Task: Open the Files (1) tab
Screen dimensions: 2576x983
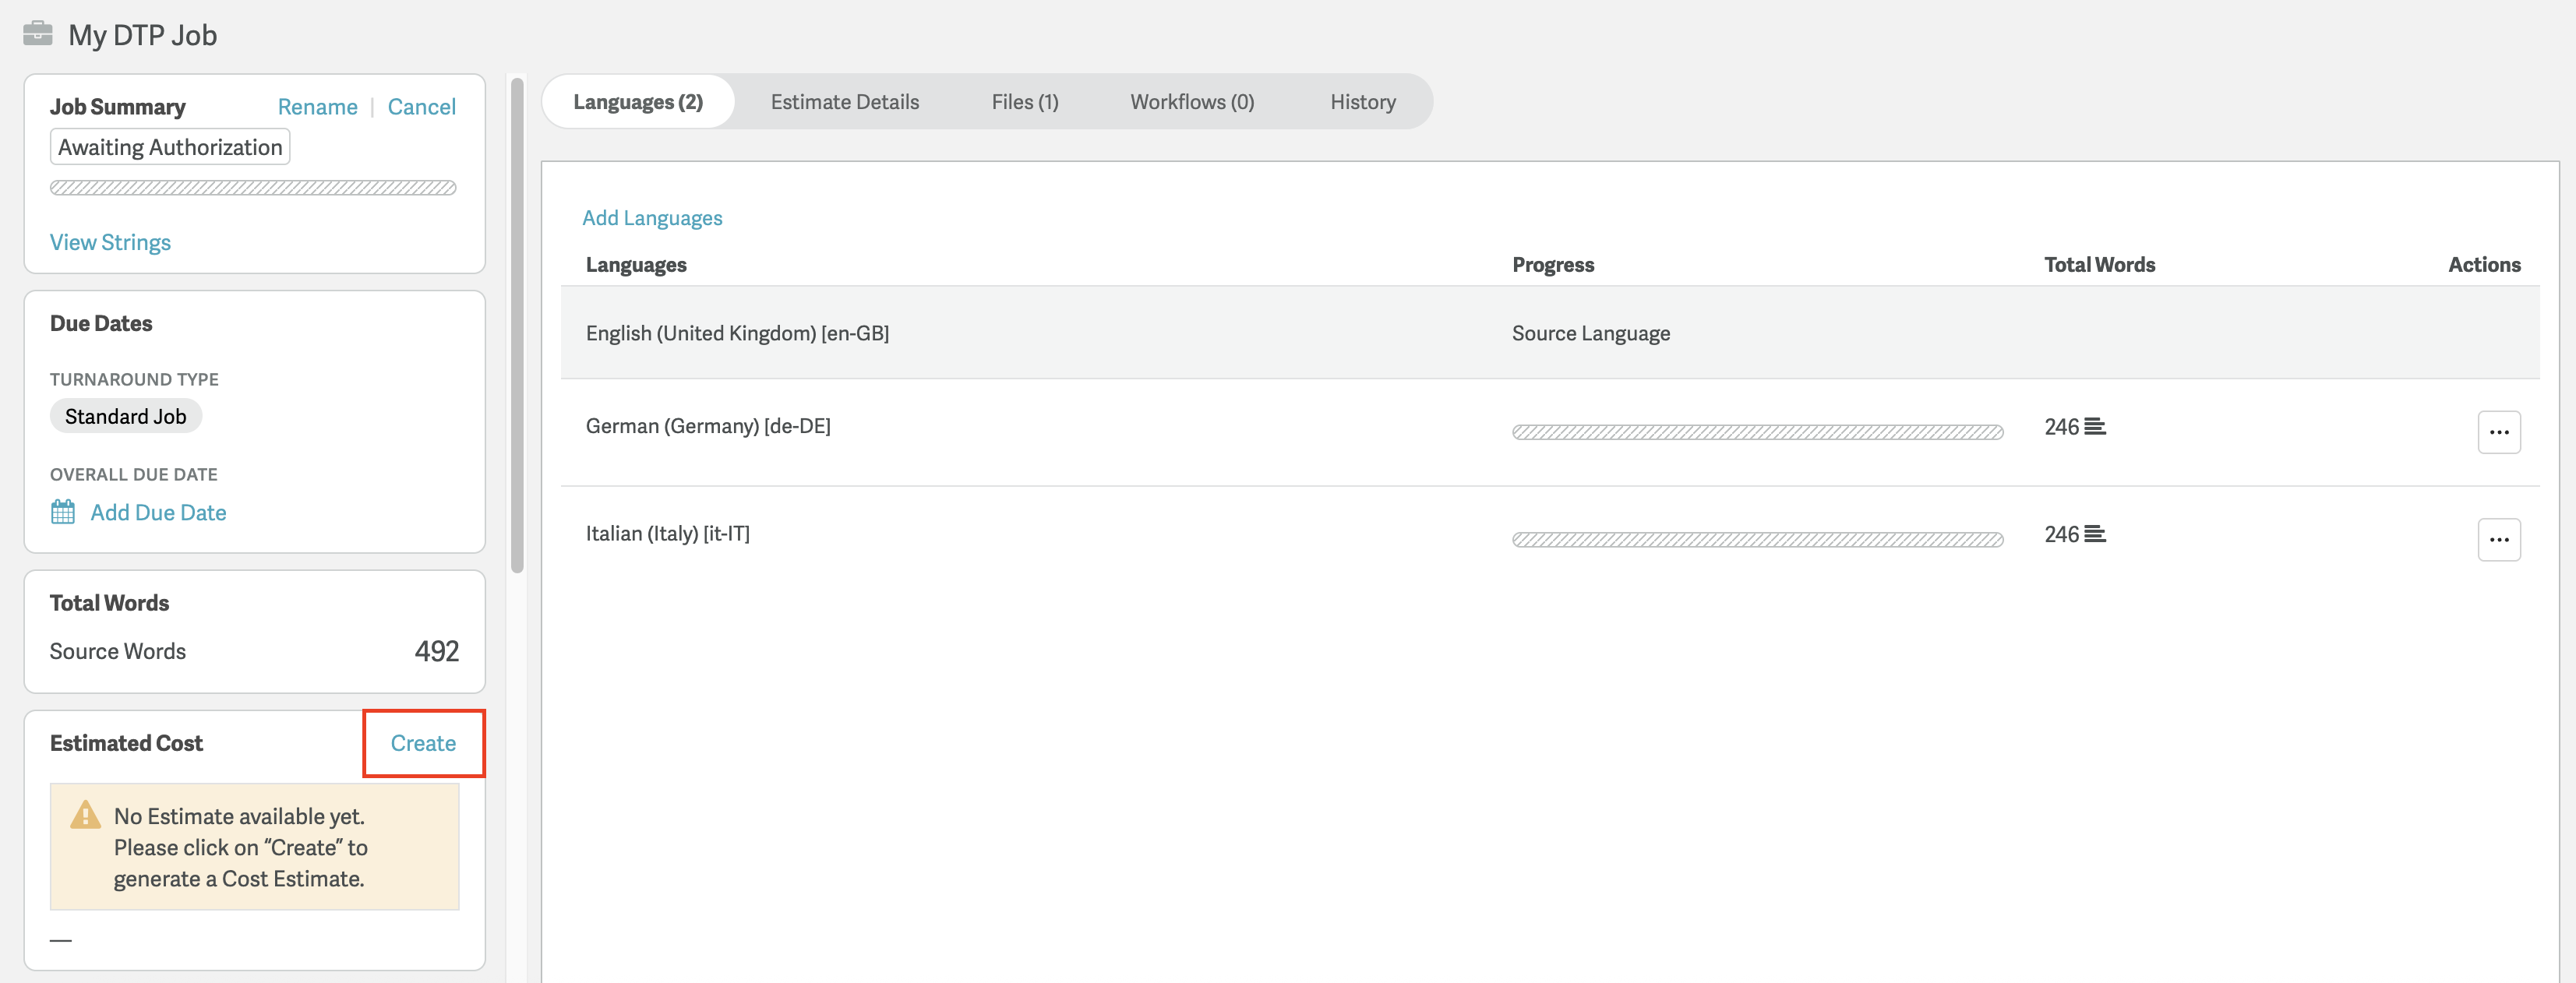Action: coord(1024,102)
